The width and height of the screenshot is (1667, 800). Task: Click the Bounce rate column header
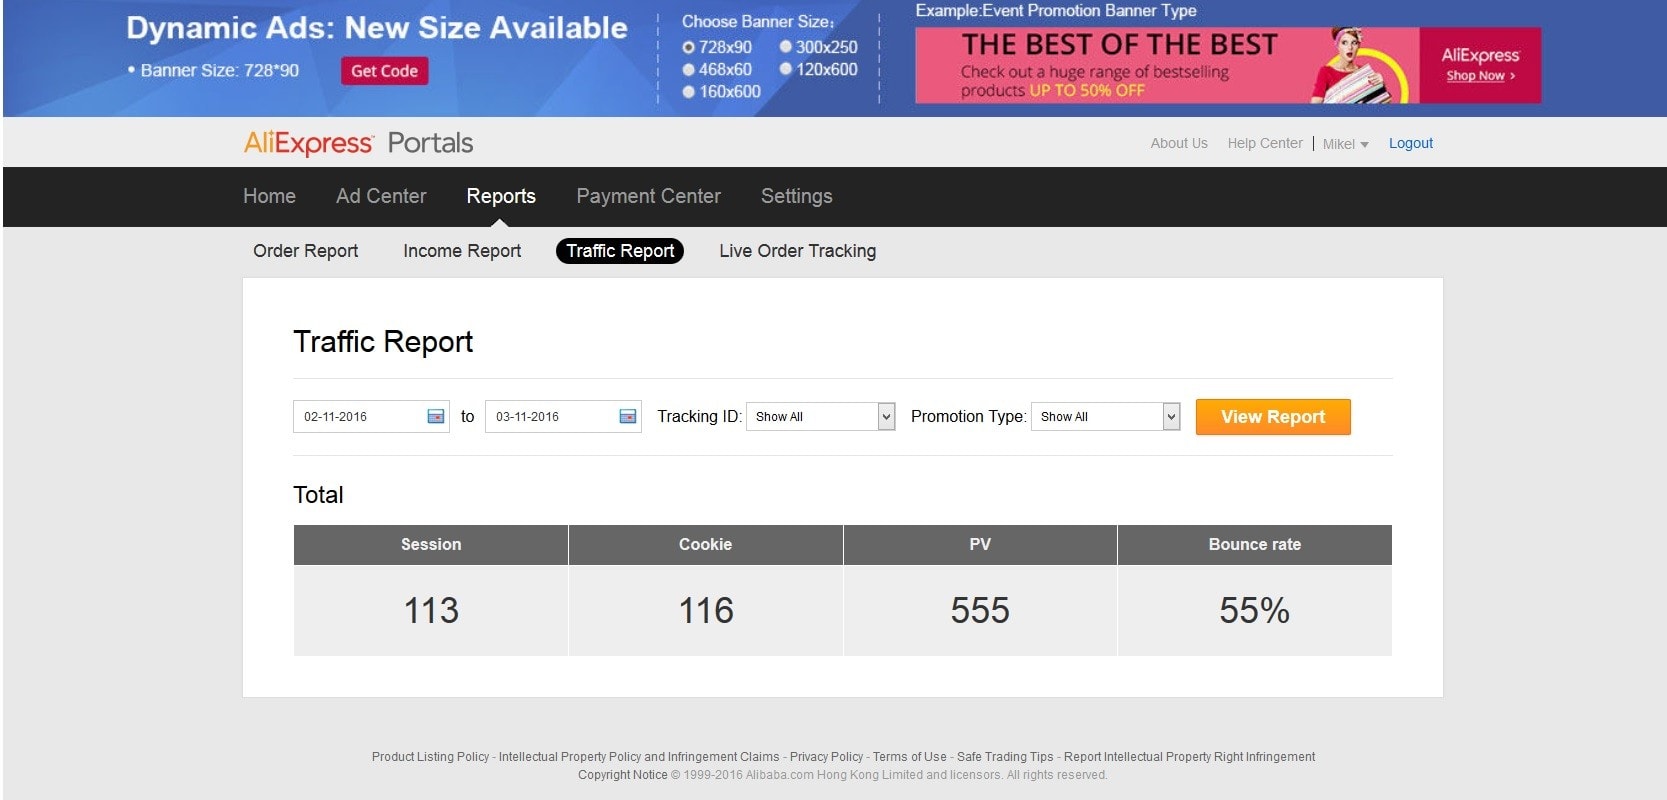click(x=1255, y=545)
